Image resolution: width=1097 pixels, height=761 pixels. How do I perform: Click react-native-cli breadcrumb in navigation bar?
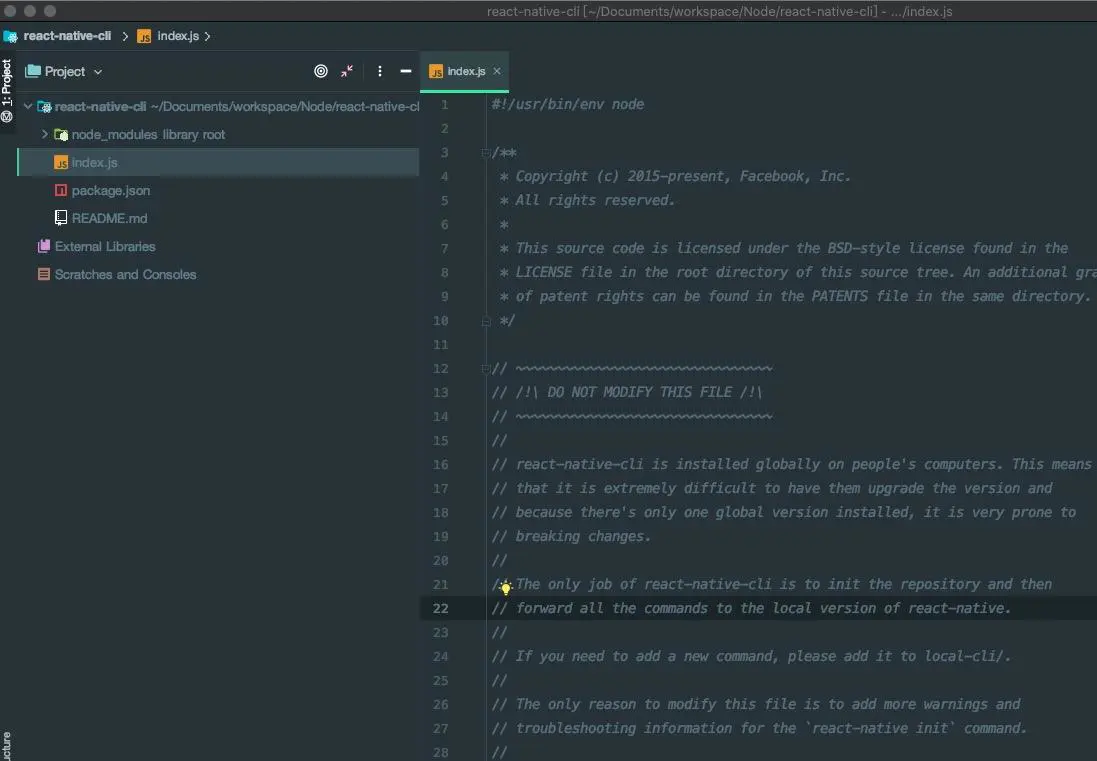coord(67,36)
